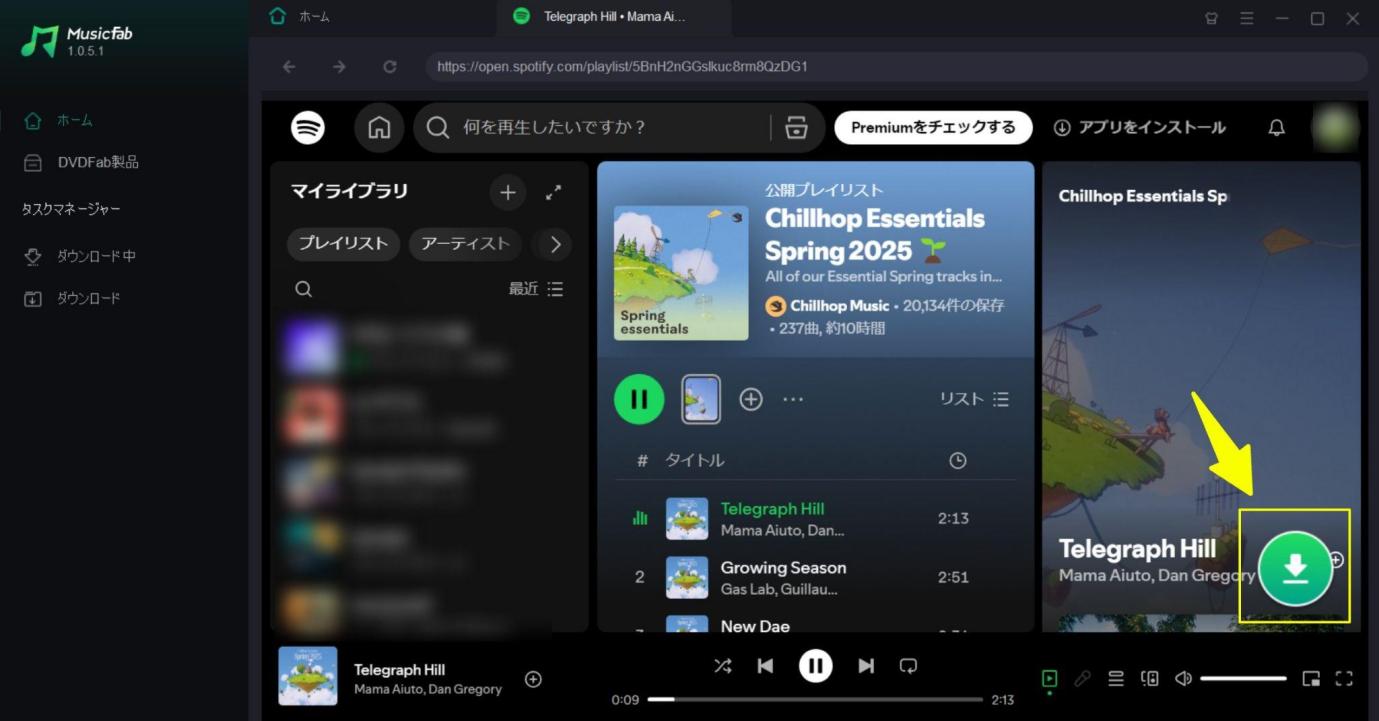Open Chillhop Essentials Sp header in right panel
The image size is (1379, 721).
tap(1143, 196)
